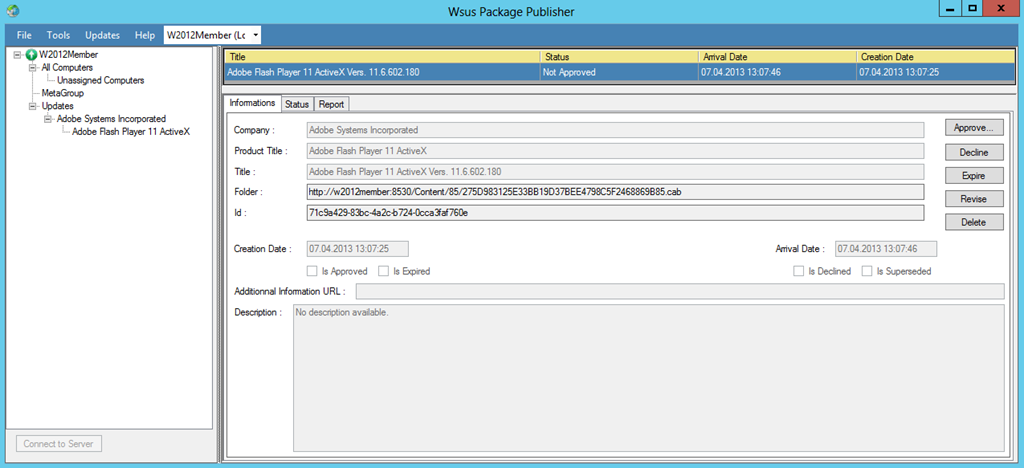Click into the Product Title field
Viewport: 1024px width, 468px height.
(x=615, y=151)
